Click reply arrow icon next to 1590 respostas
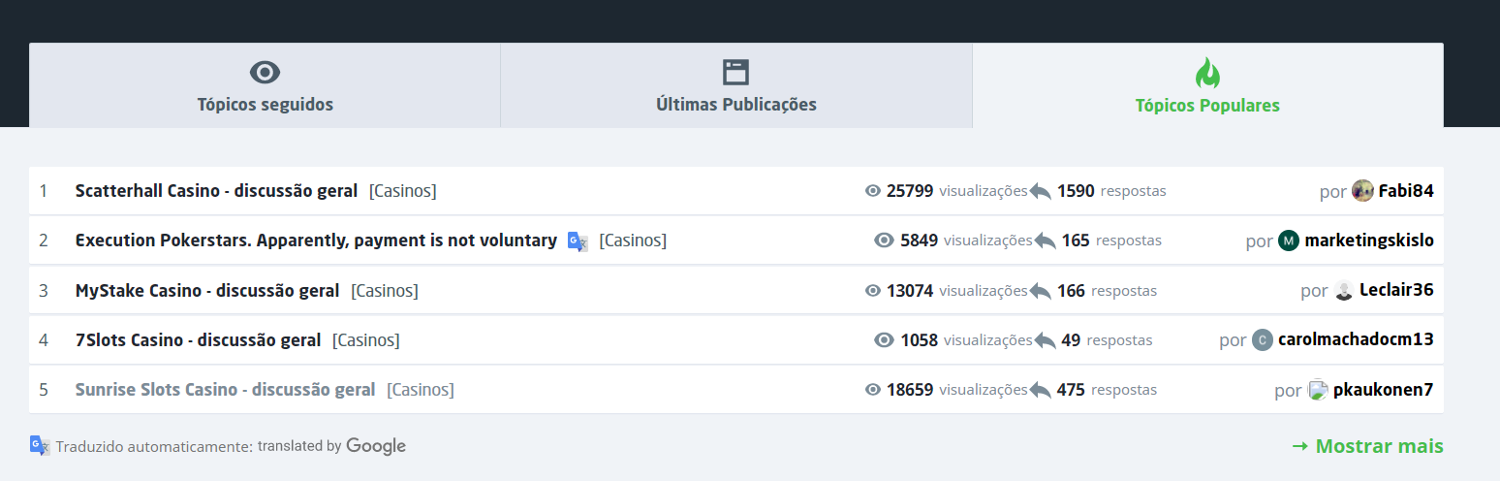1500x481 pixels. pos(1040,191)
